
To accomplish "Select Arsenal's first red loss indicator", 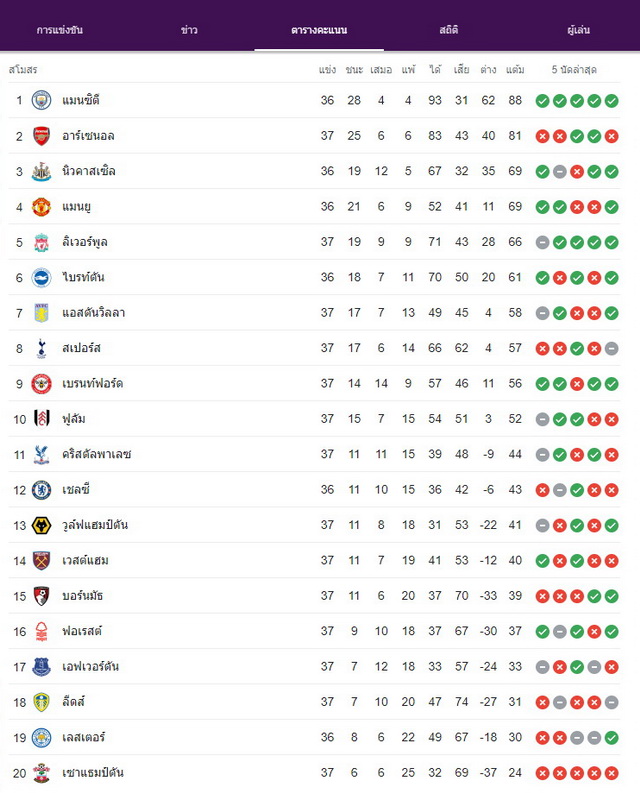I will (542, 136).
